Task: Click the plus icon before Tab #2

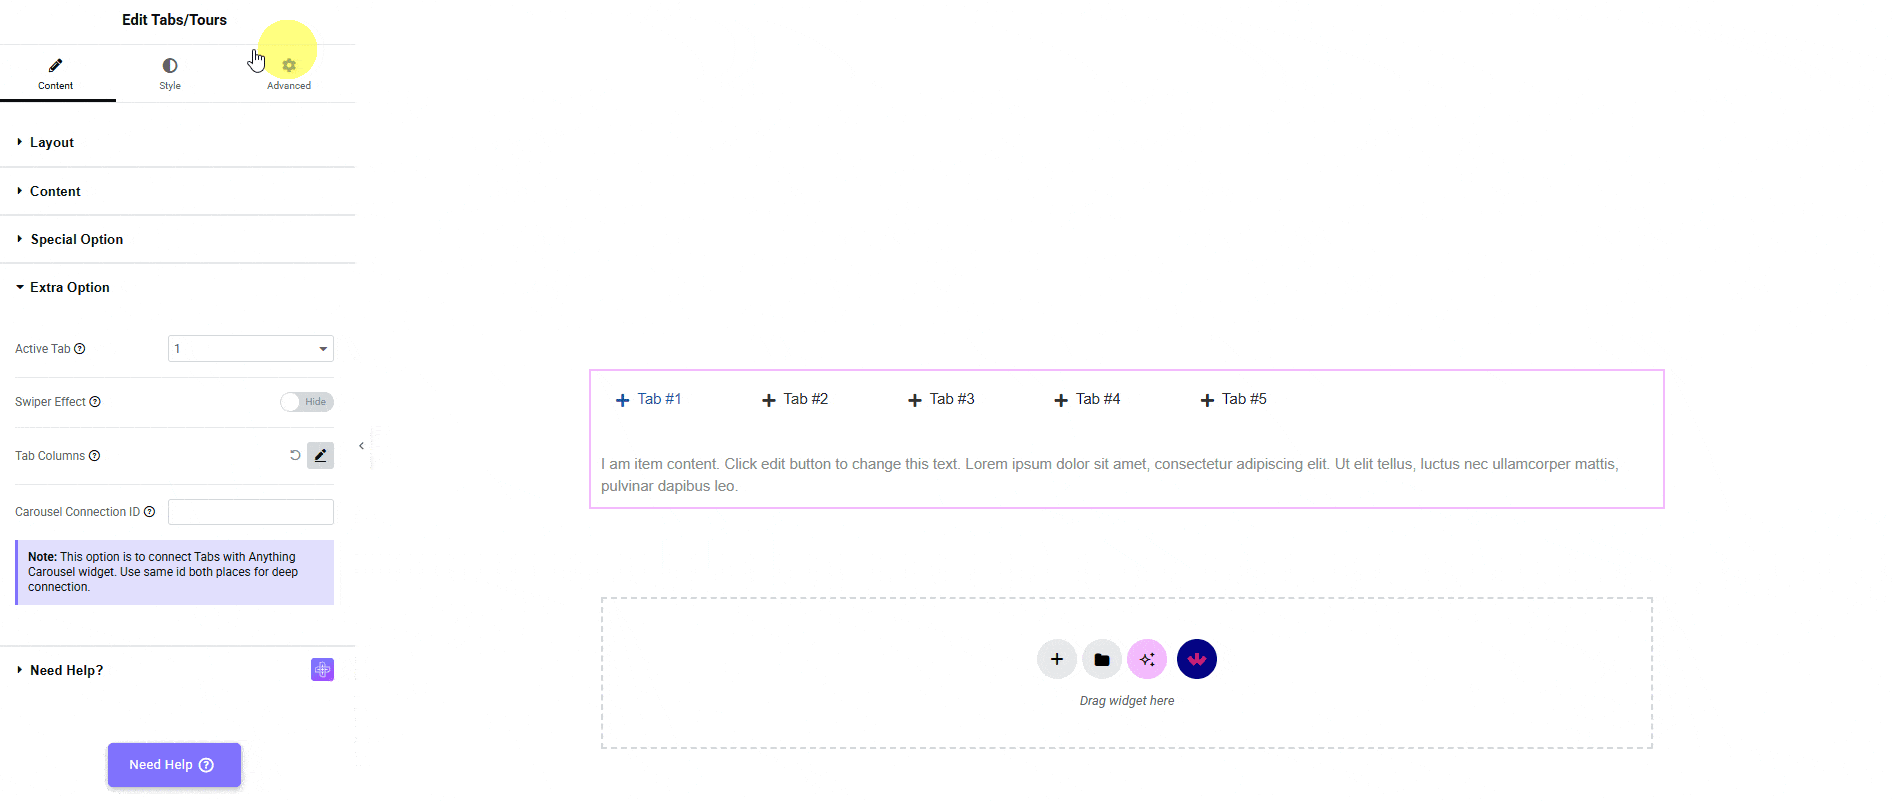Action: (769, 400)
